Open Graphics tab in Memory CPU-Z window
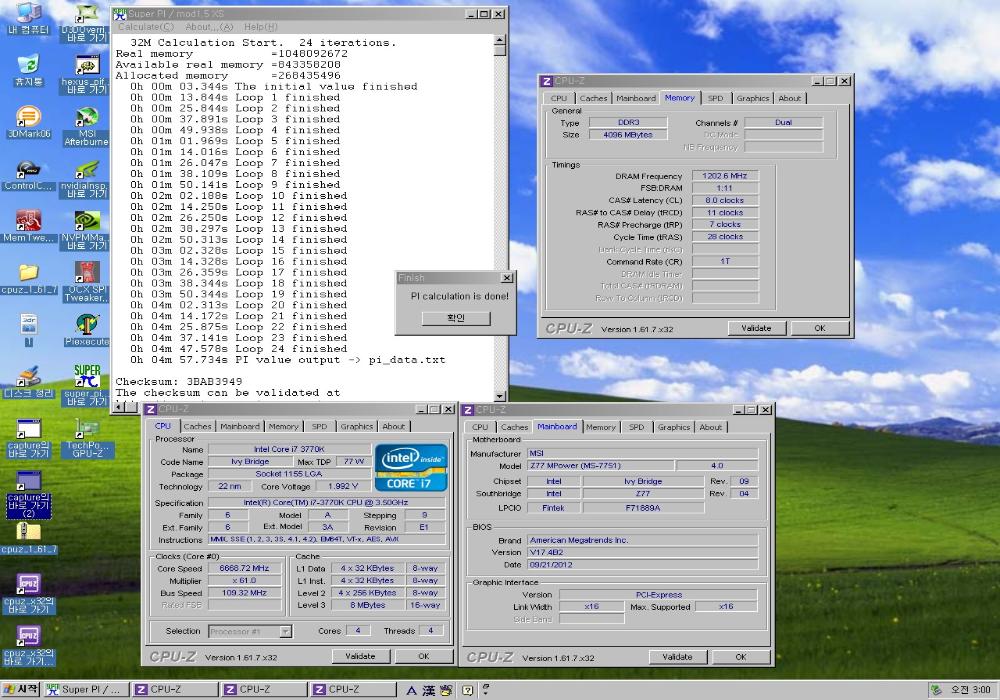 753,98
